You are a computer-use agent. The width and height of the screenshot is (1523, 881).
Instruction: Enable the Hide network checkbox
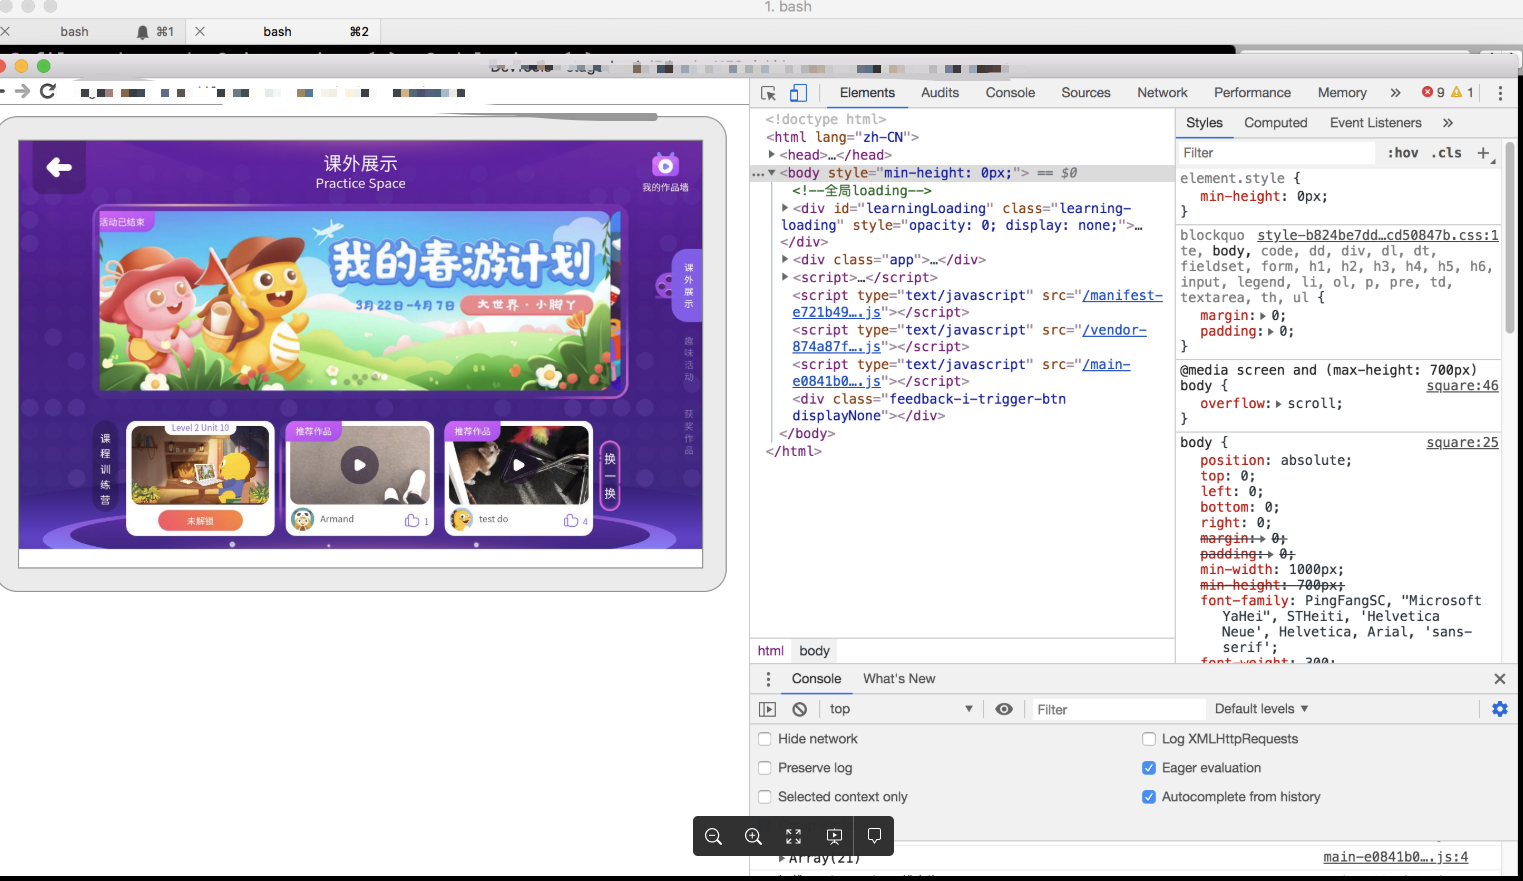coord(765,739)
